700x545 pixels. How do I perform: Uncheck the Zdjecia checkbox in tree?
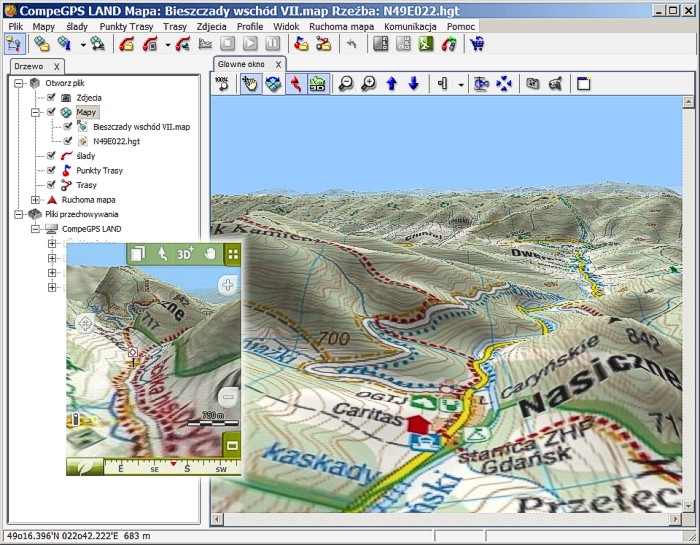(51, 97)
